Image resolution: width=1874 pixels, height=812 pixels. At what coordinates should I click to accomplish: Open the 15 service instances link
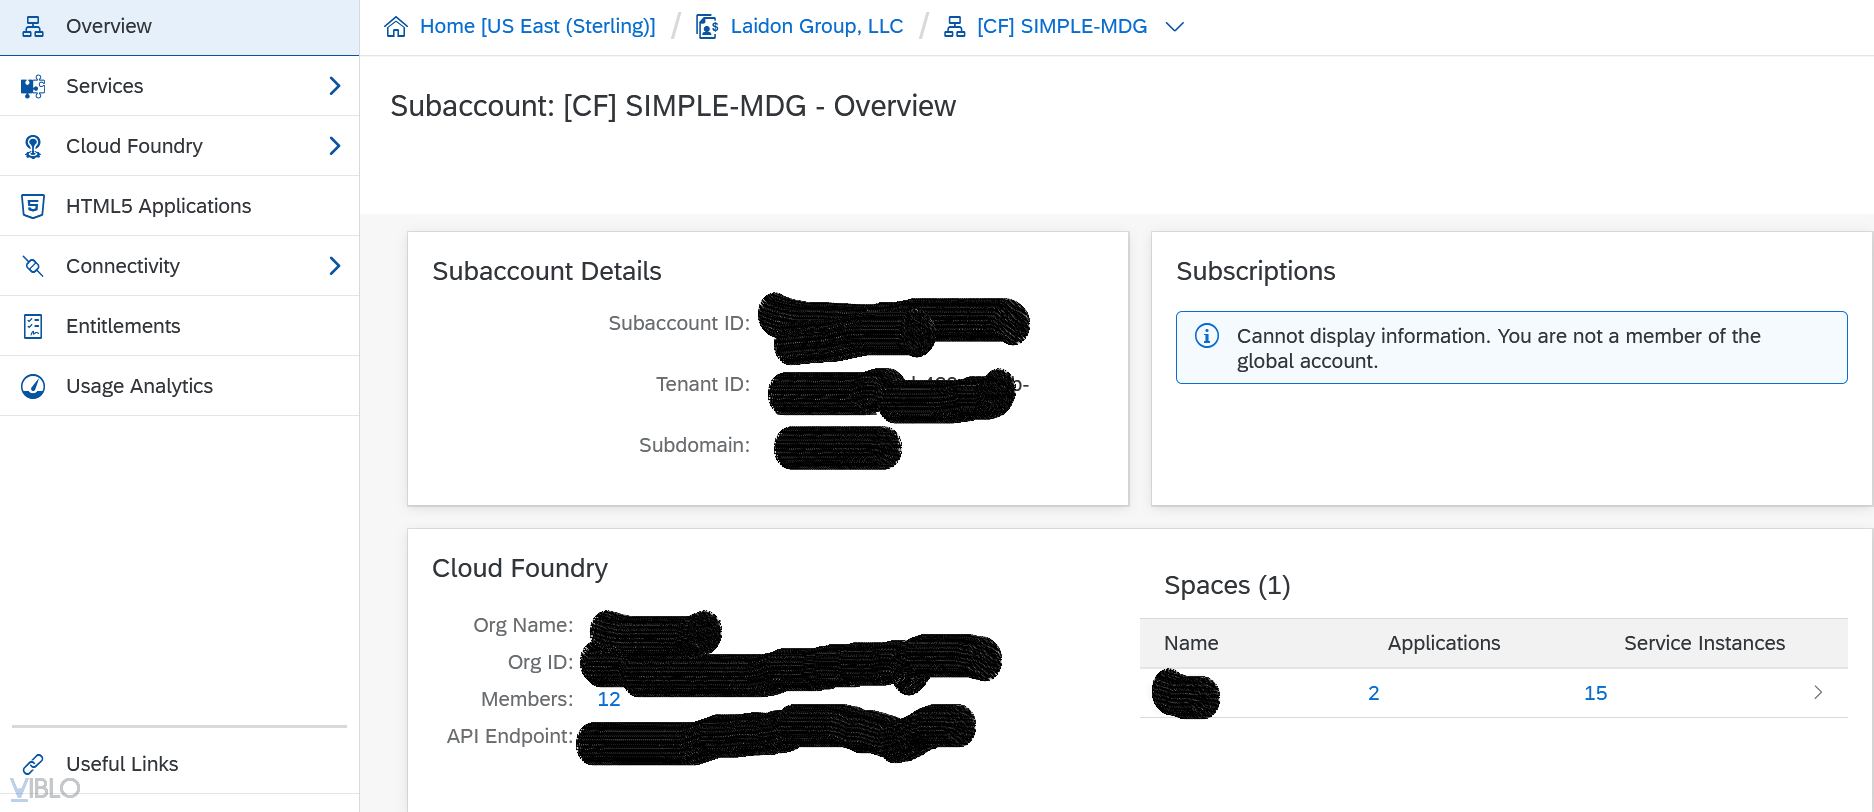[1595, 692]
